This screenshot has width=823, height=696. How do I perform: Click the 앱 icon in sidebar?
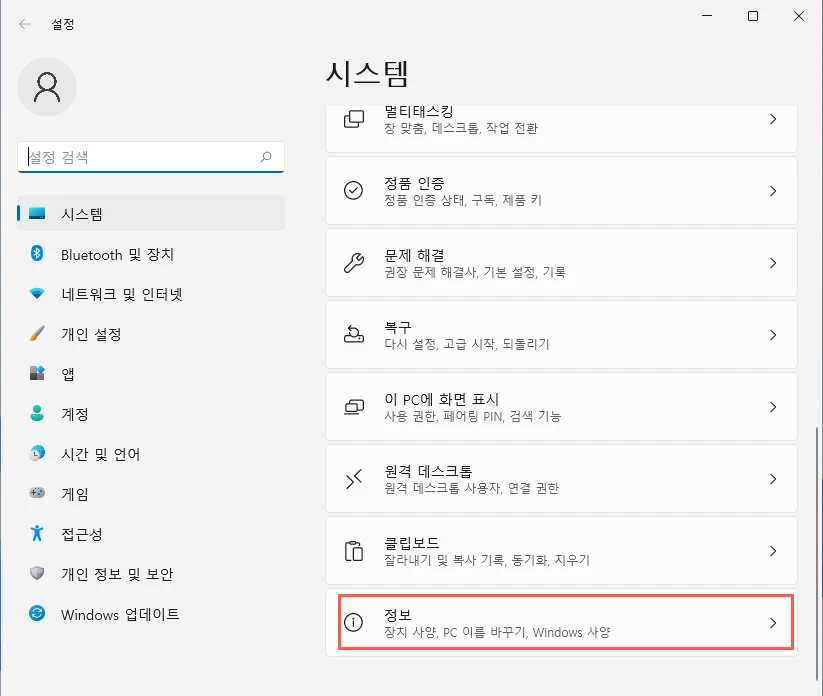pos(37,373)
